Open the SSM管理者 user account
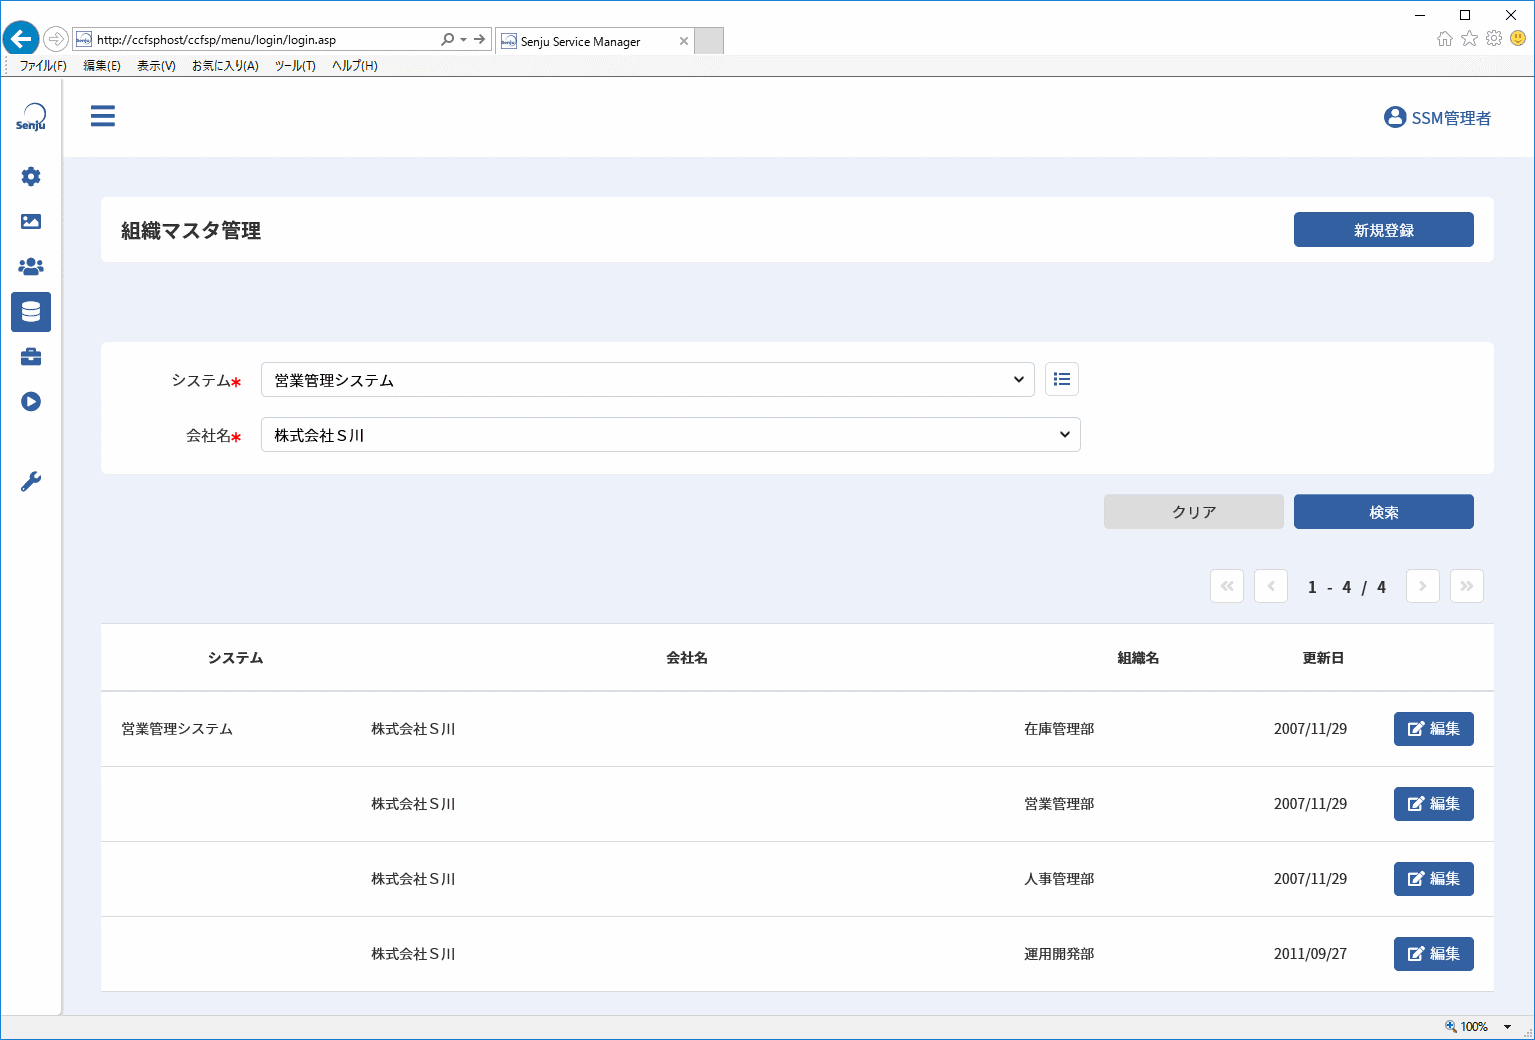 click(x=1437, y=118)
